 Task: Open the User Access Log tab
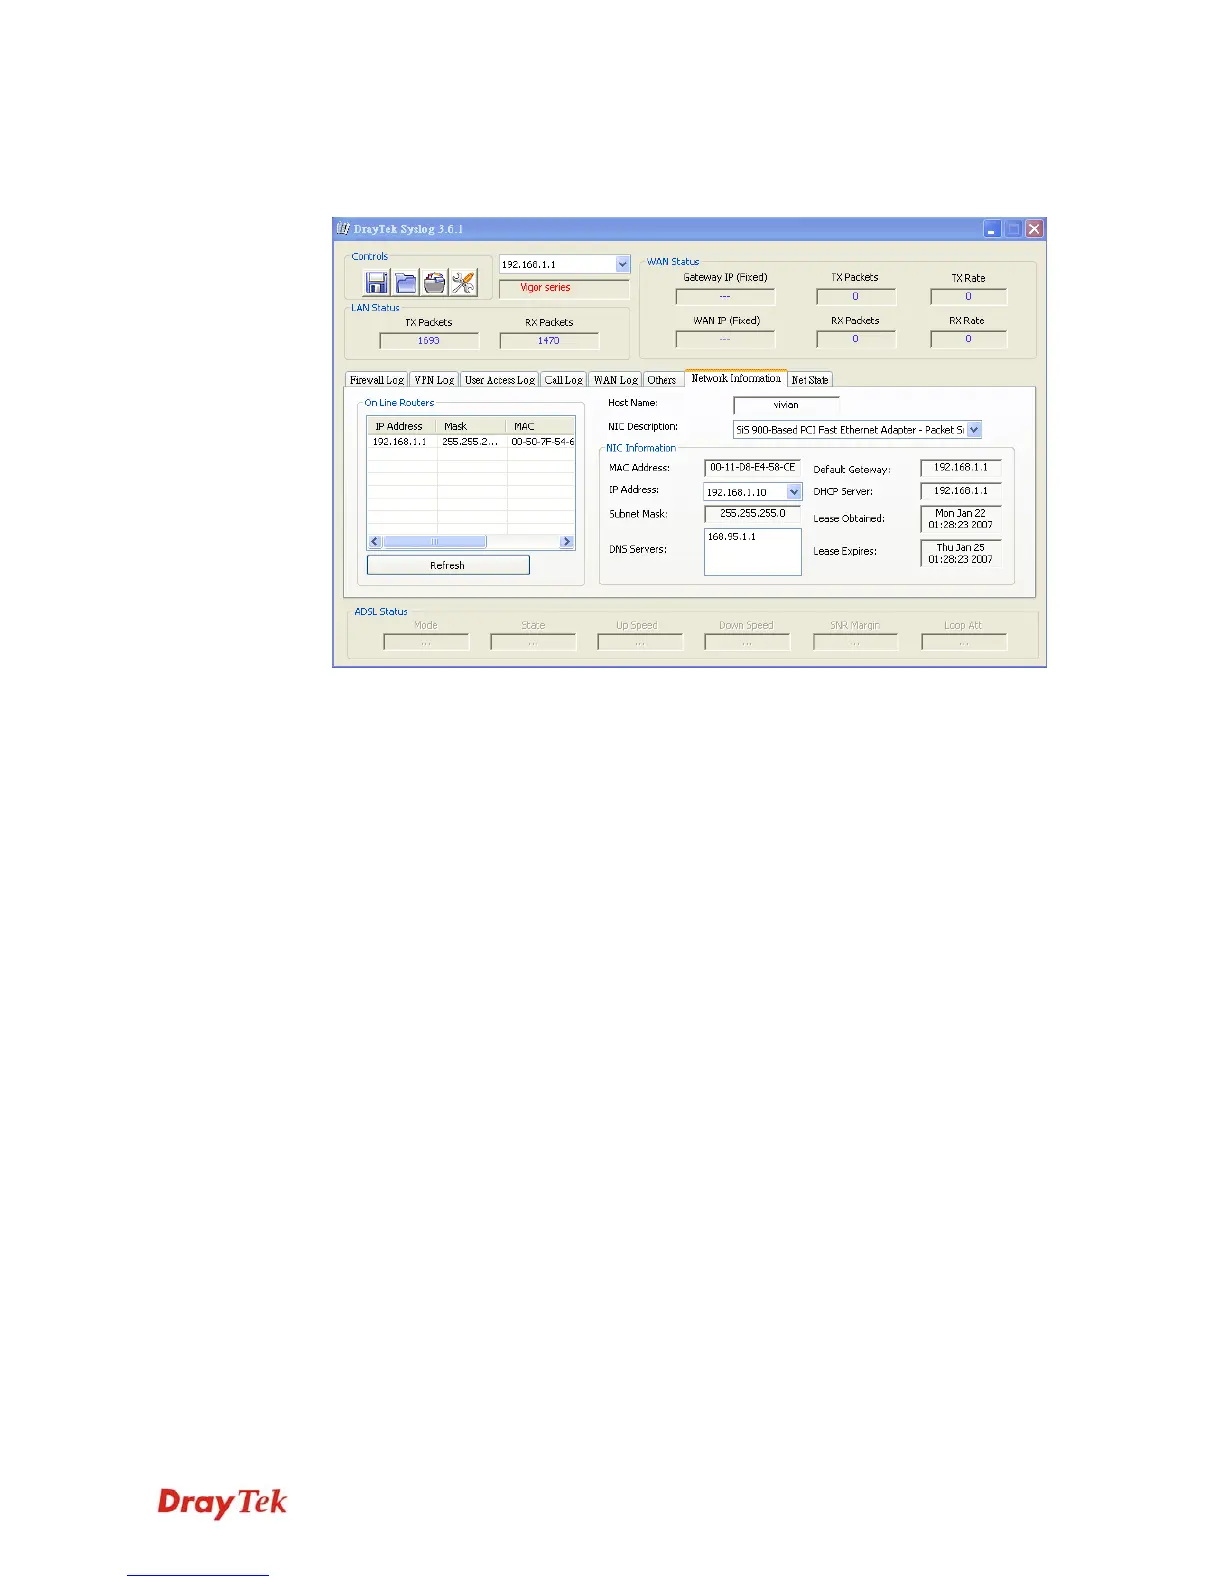click(500, 380)
